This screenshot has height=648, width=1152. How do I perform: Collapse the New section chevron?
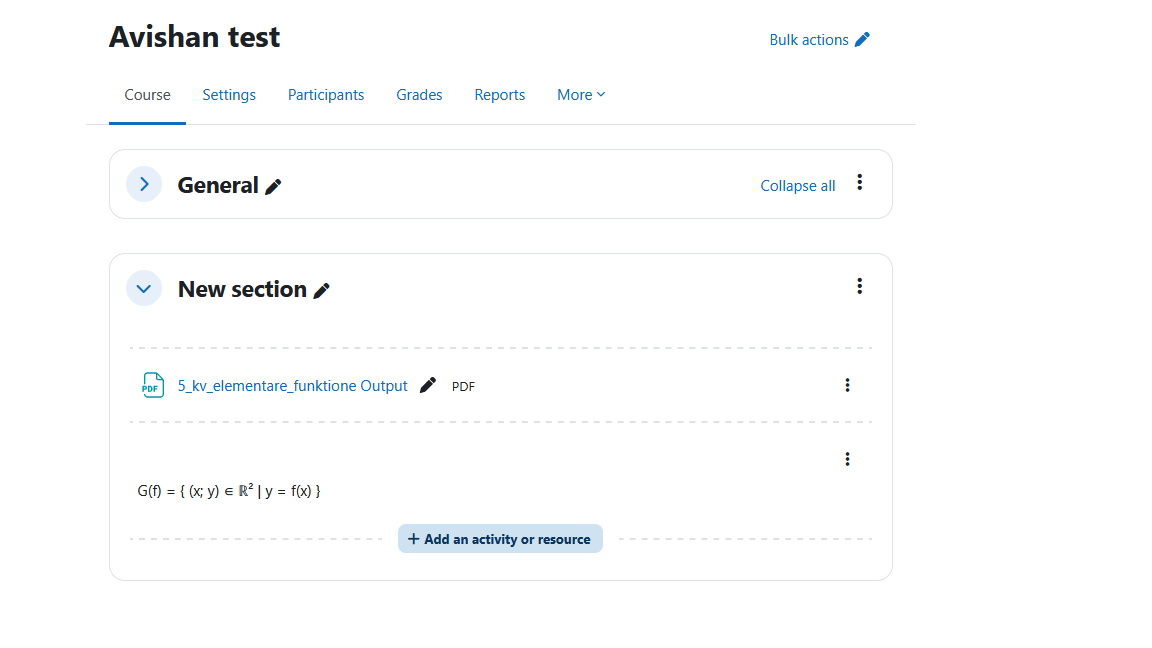tap(144, 289)
